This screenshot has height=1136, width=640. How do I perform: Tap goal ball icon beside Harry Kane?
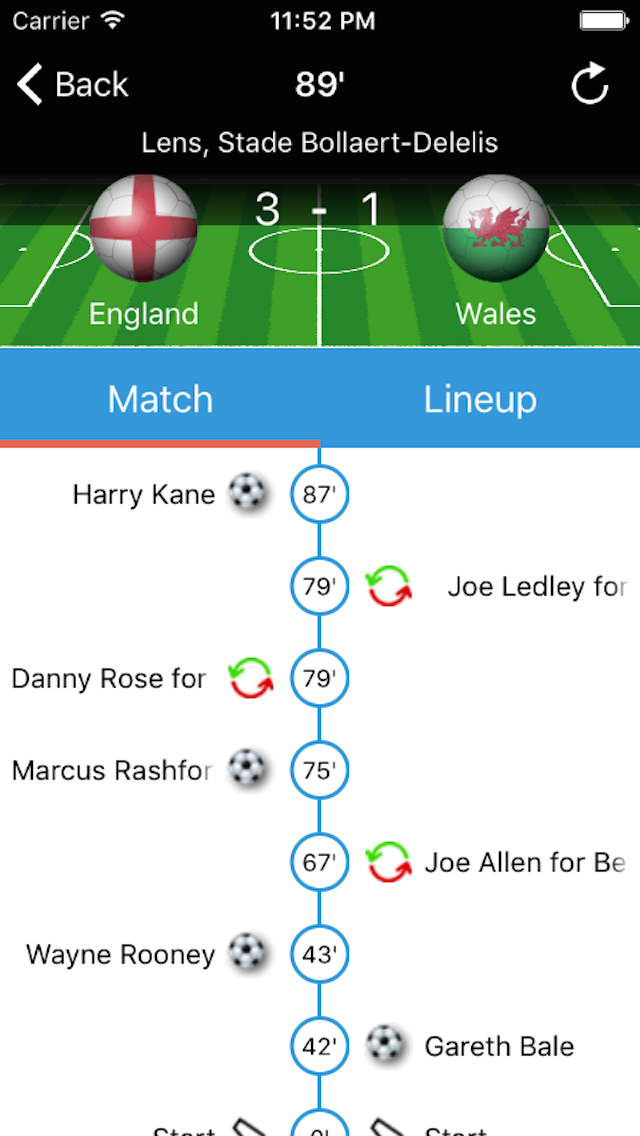point(248,494)
